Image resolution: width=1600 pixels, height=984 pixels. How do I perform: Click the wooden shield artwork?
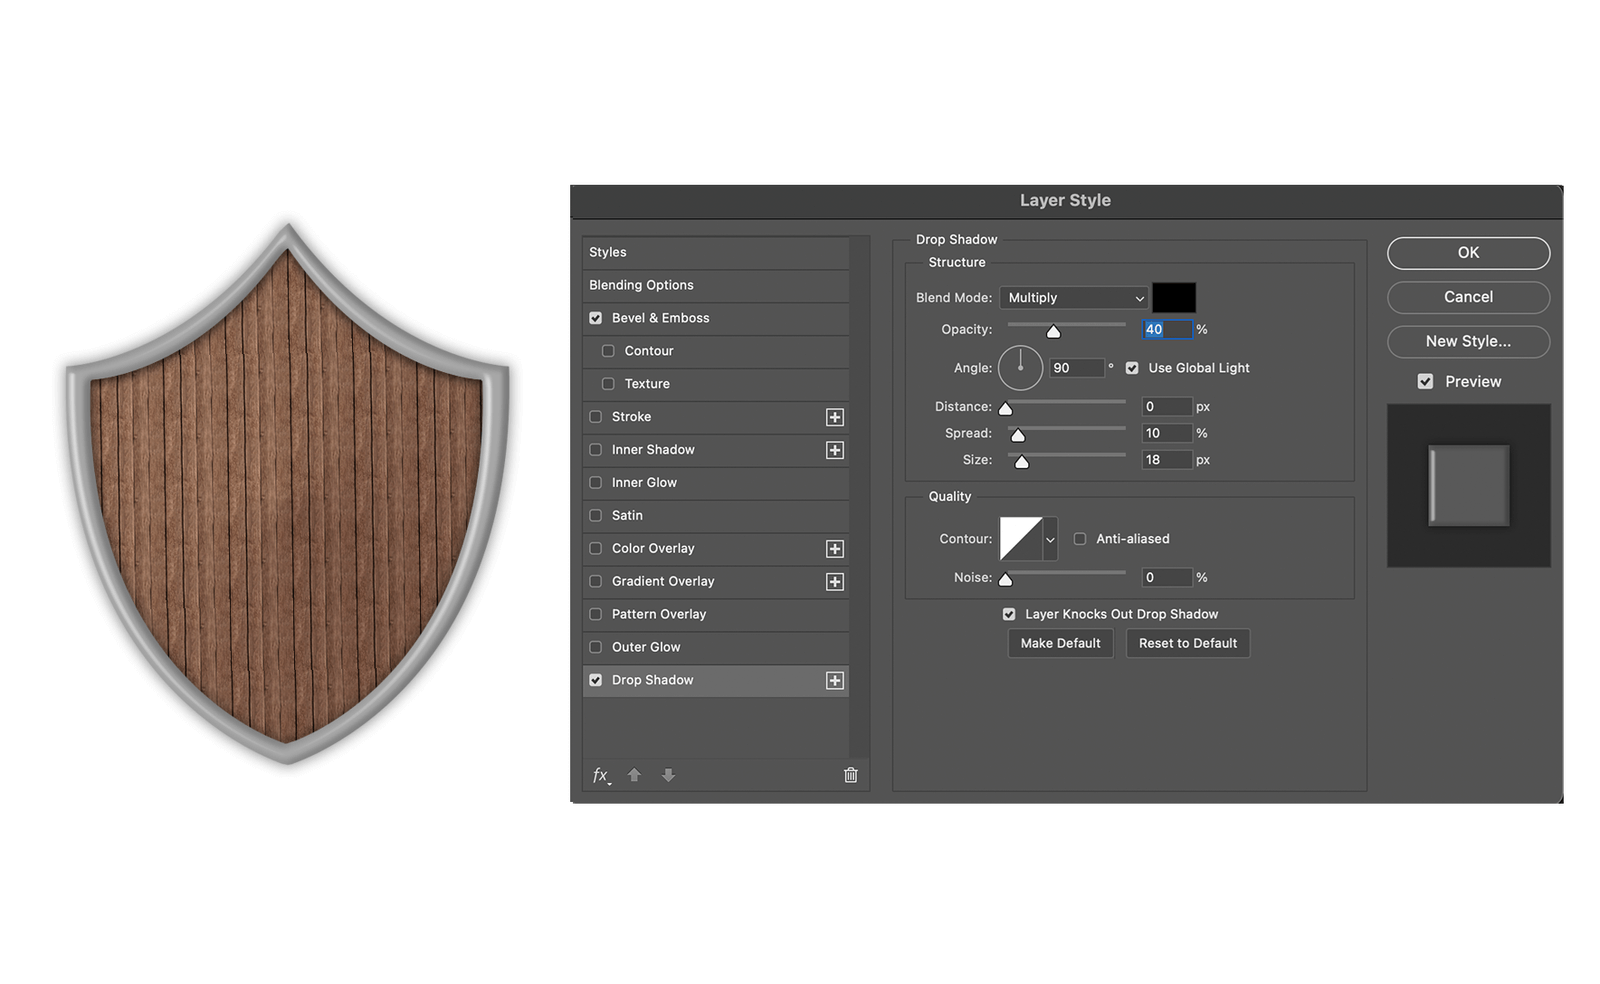coord(288,495)
